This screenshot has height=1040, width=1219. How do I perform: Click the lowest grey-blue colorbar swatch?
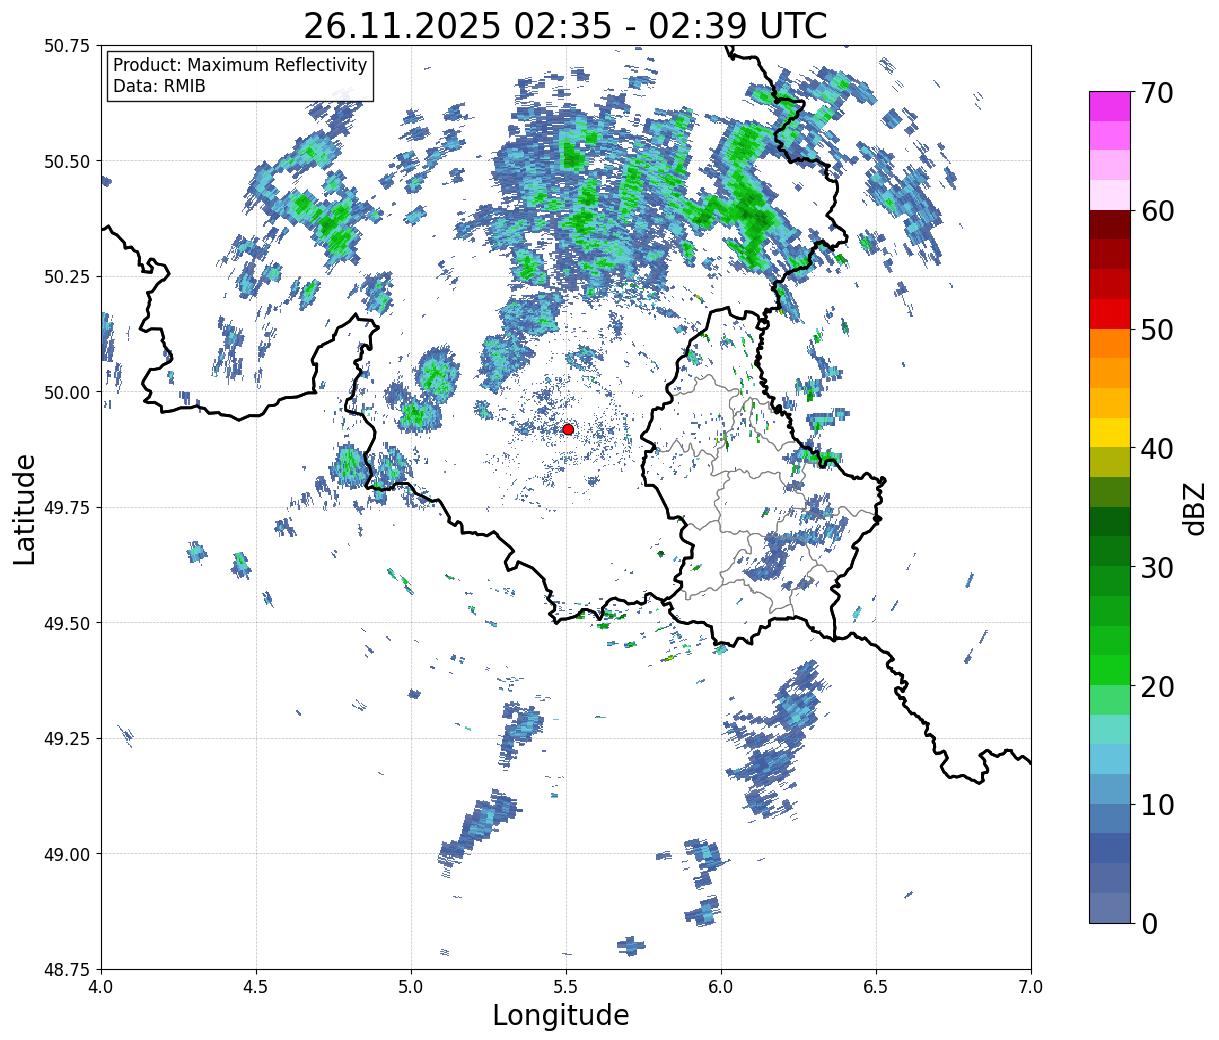pyautogui.click(x=1110, y=907)
